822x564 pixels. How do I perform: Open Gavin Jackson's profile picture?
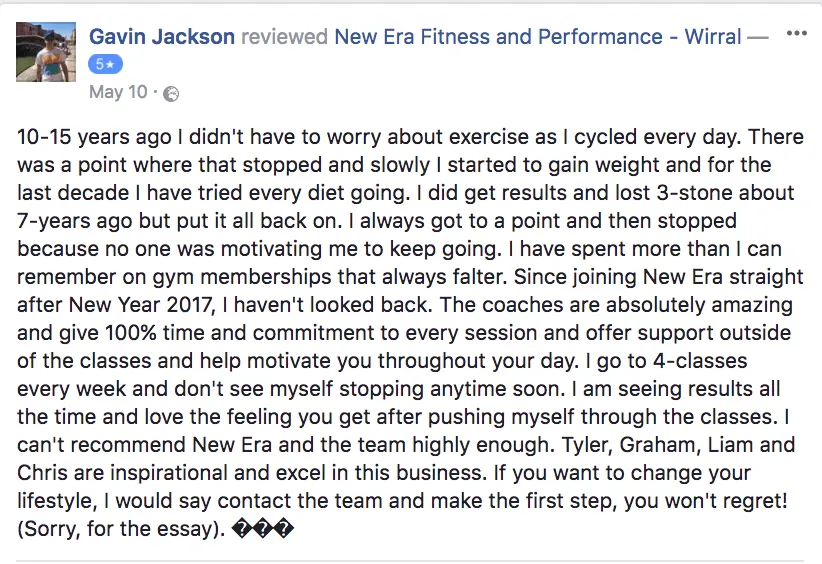pyautogui.click(x=46, y=51)
